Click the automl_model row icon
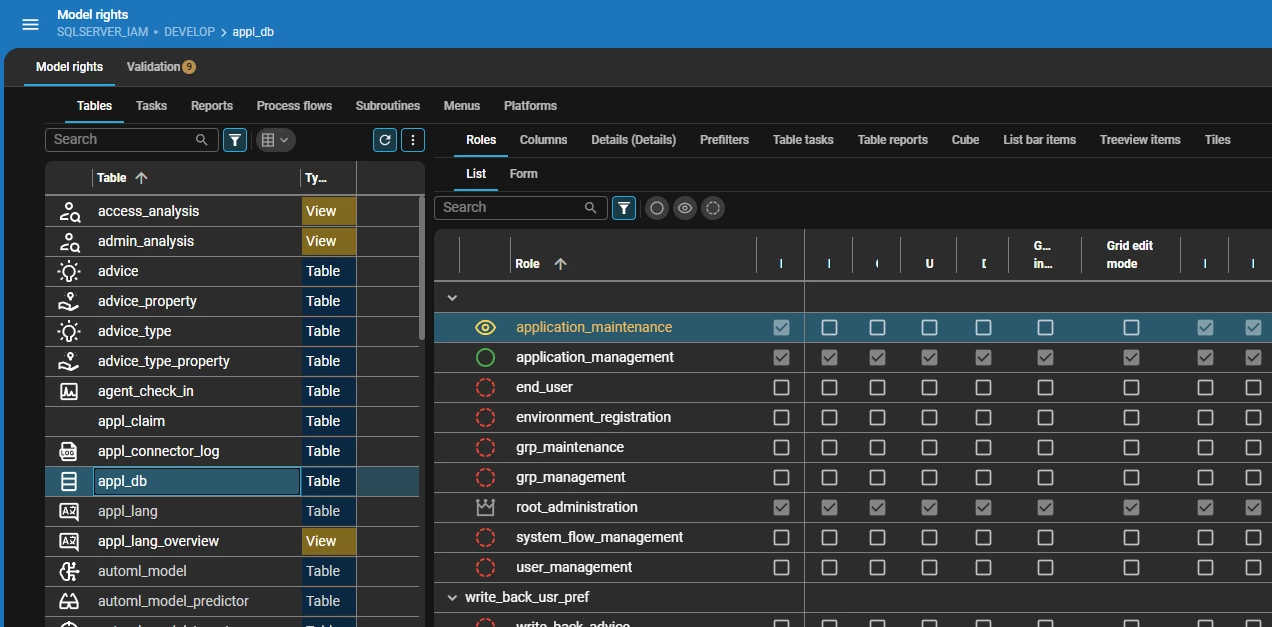Viewport: 1272px width, 627px height. point(69,571)
